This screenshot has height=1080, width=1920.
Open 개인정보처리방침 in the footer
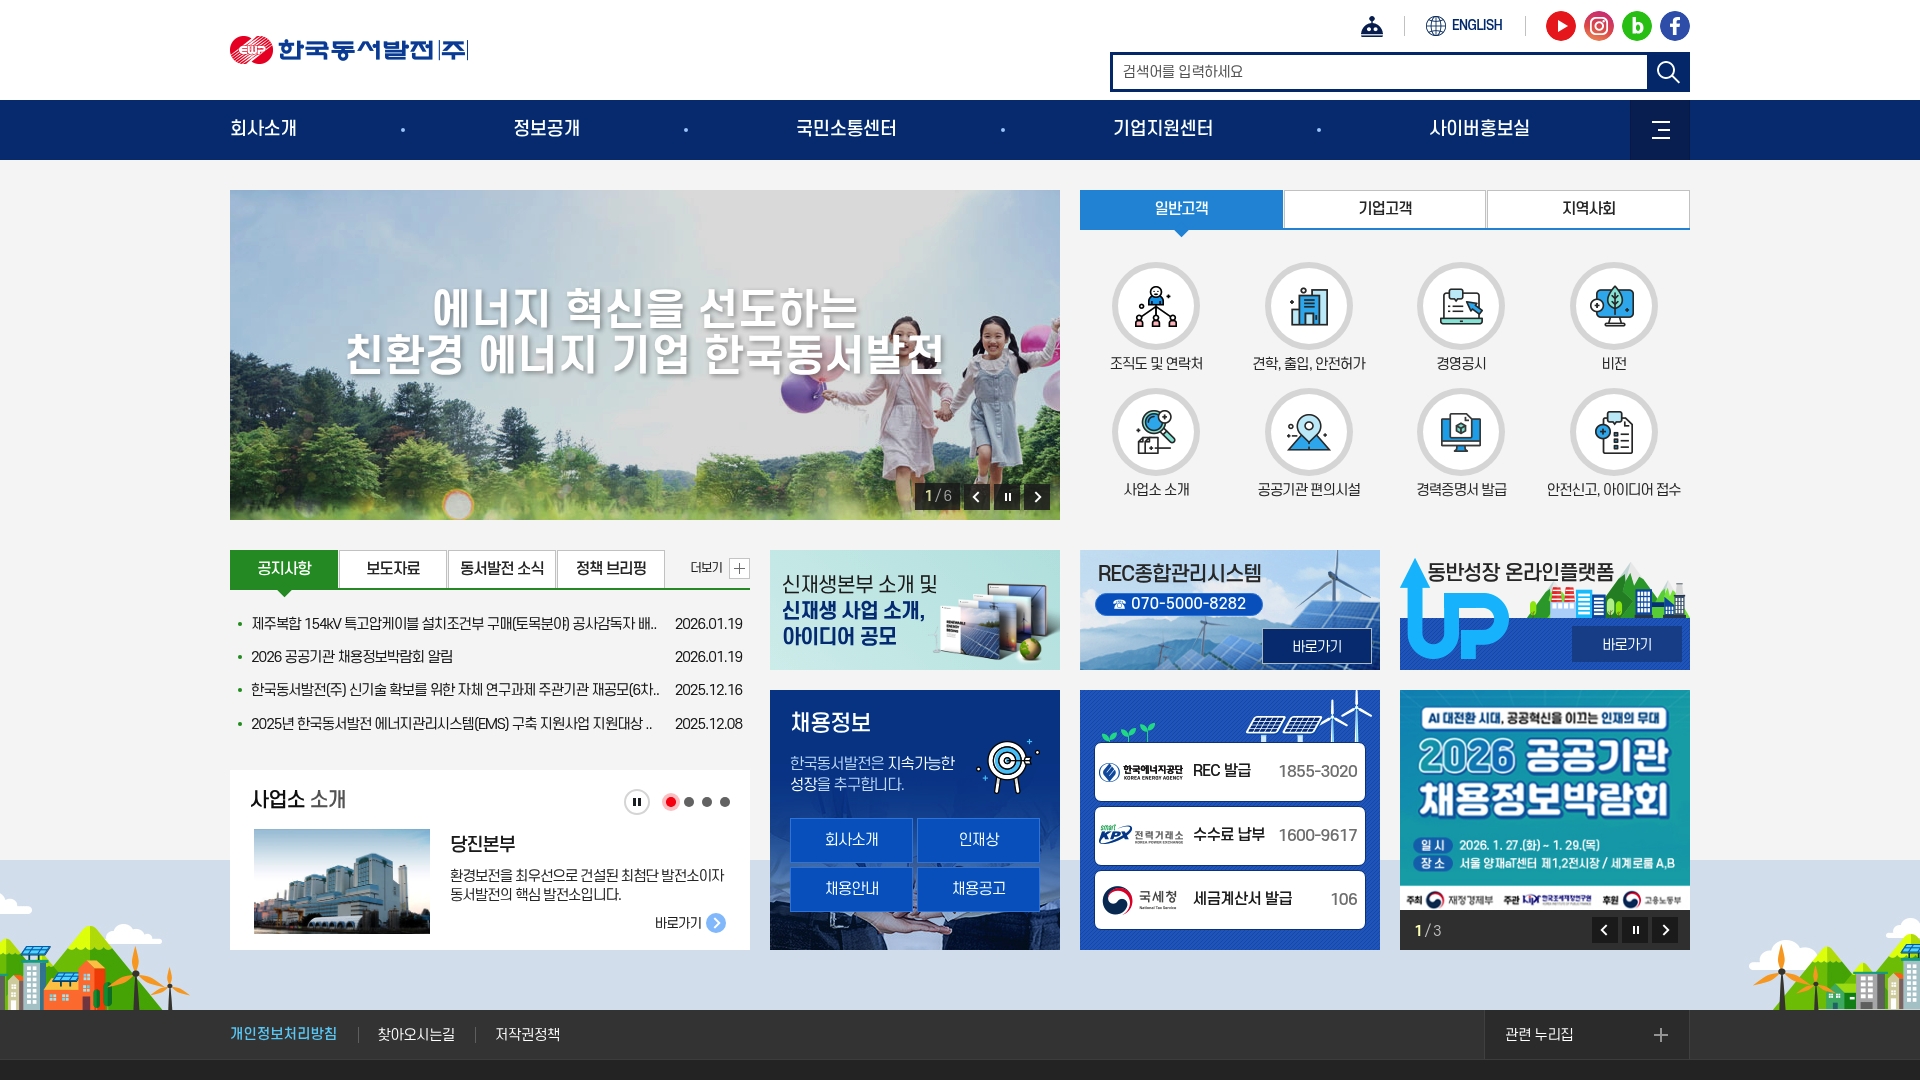[284, 1035]
